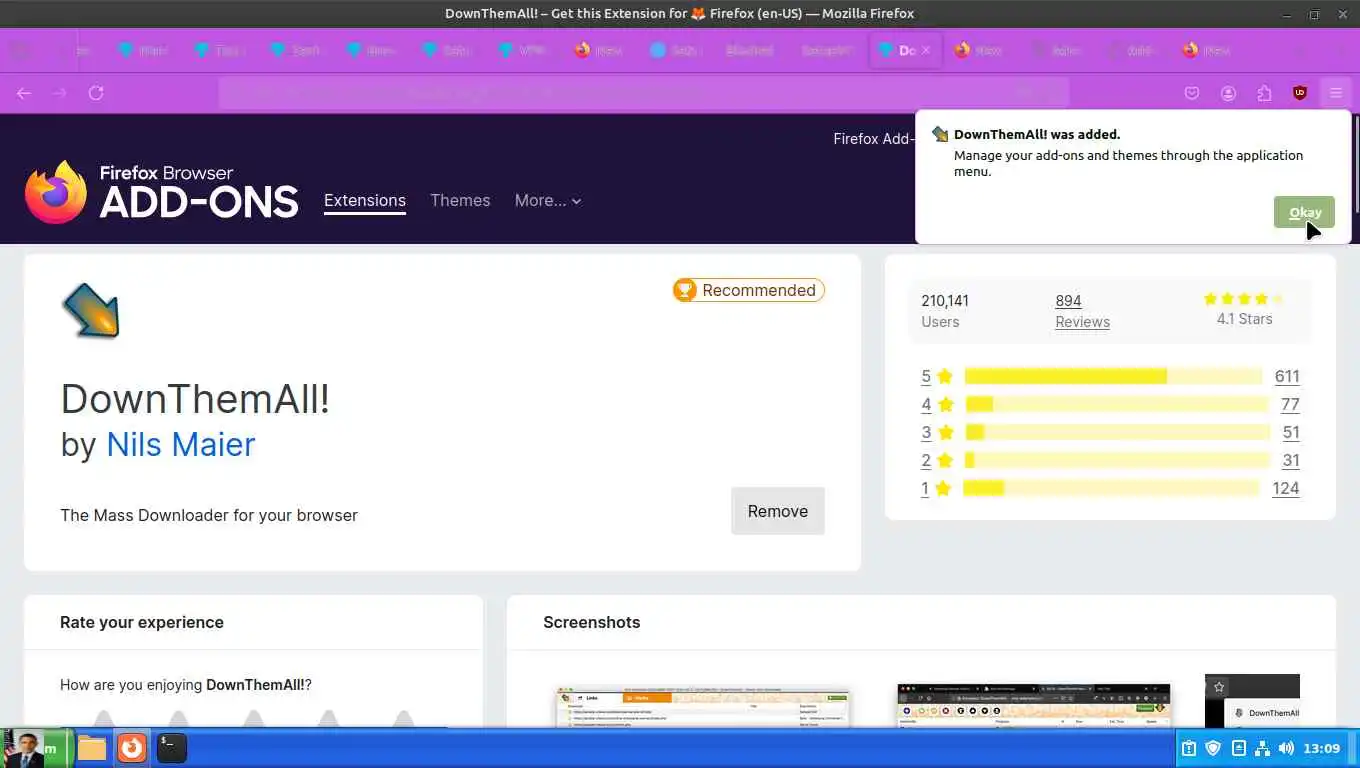Click the Remove button
The width and height of the screenshot is (1360, 768).
[x=778, y=511]
